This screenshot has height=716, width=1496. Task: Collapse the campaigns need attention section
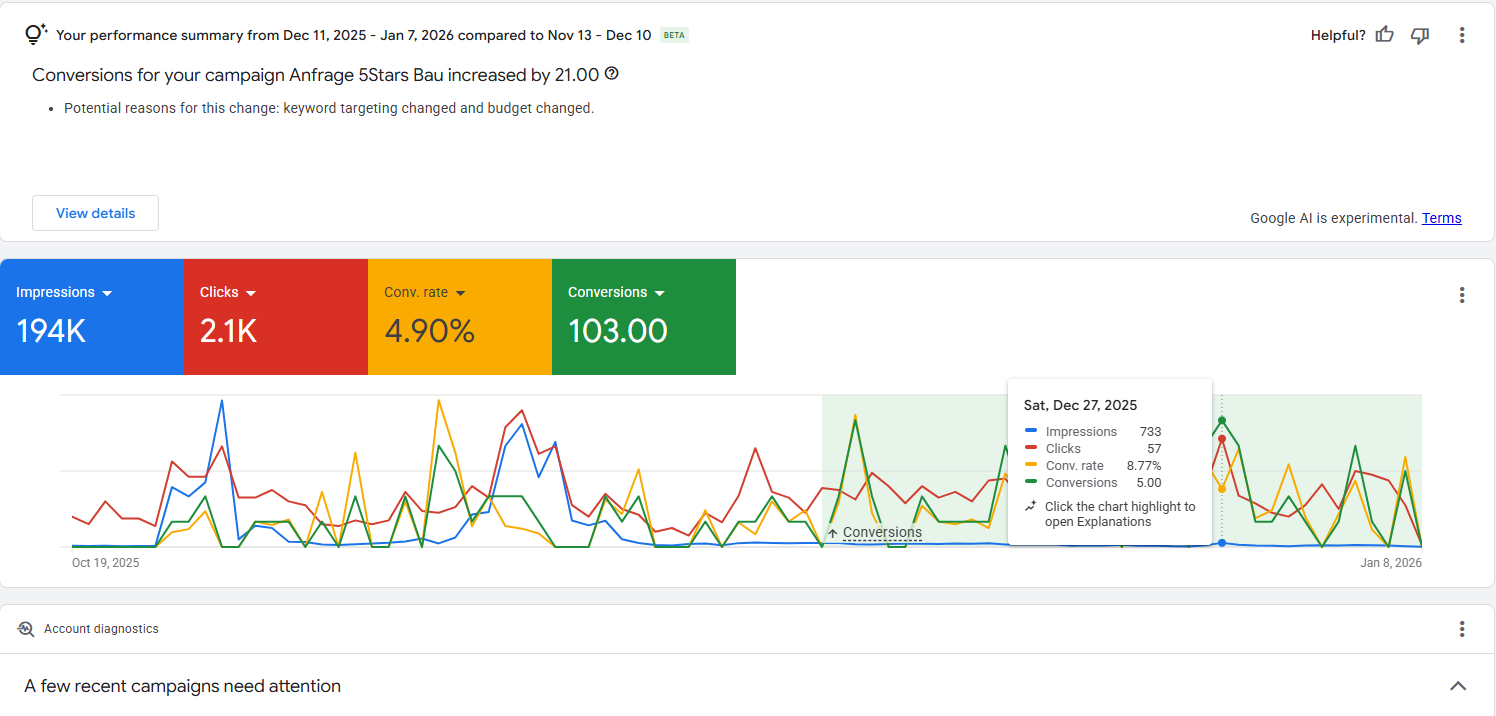[x=1458, y=686]
